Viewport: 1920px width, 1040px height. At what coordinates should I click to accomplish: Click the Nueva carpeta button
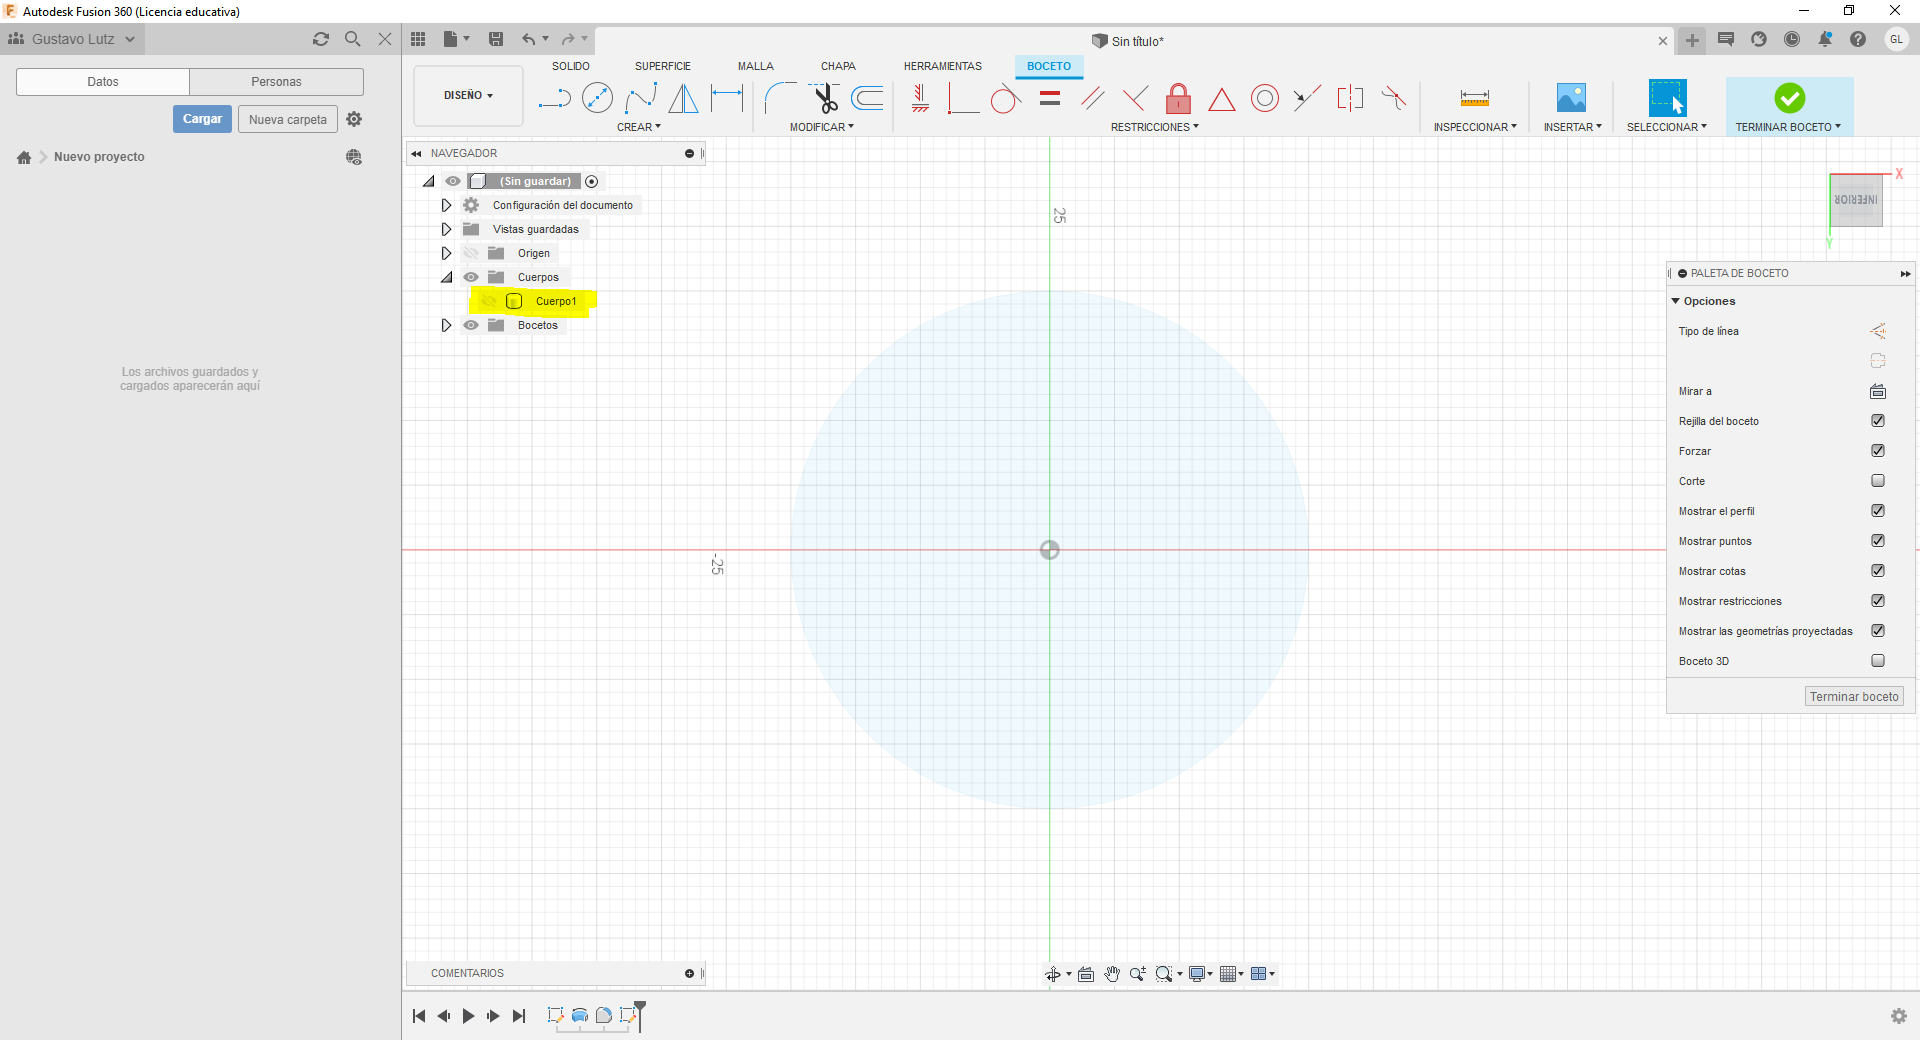pos(288,119)
